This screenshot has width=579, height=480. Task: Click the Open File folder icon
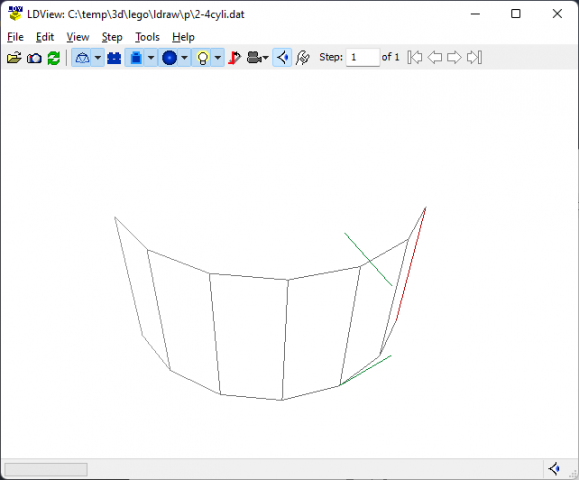[x=14, y=58]
